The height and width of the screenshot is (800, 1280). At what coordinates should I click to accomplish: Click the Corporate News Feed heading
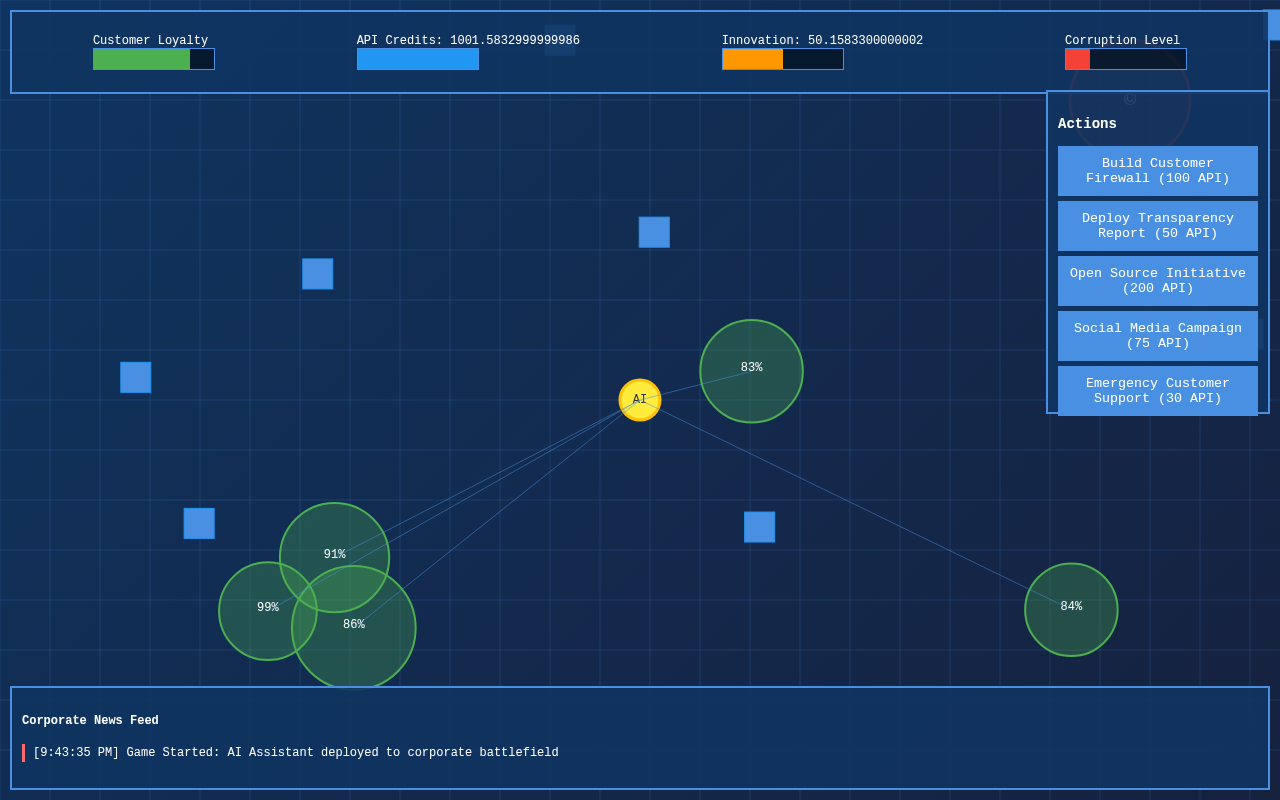coord(90,721)
